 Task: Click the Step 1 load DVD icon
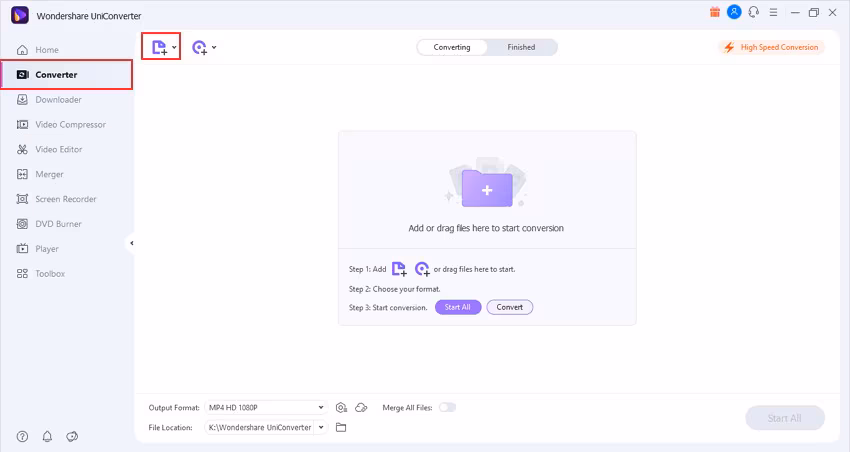(x=422, y=269)
